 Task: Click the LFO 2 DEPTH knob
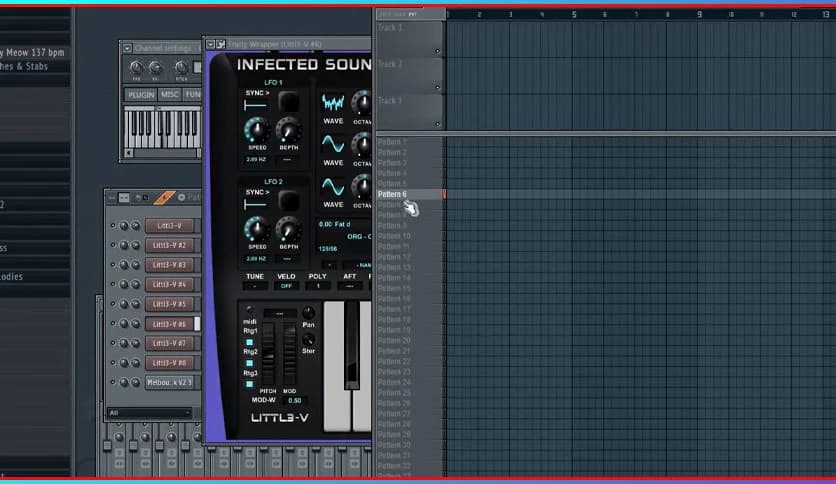(x=288, y=230)
